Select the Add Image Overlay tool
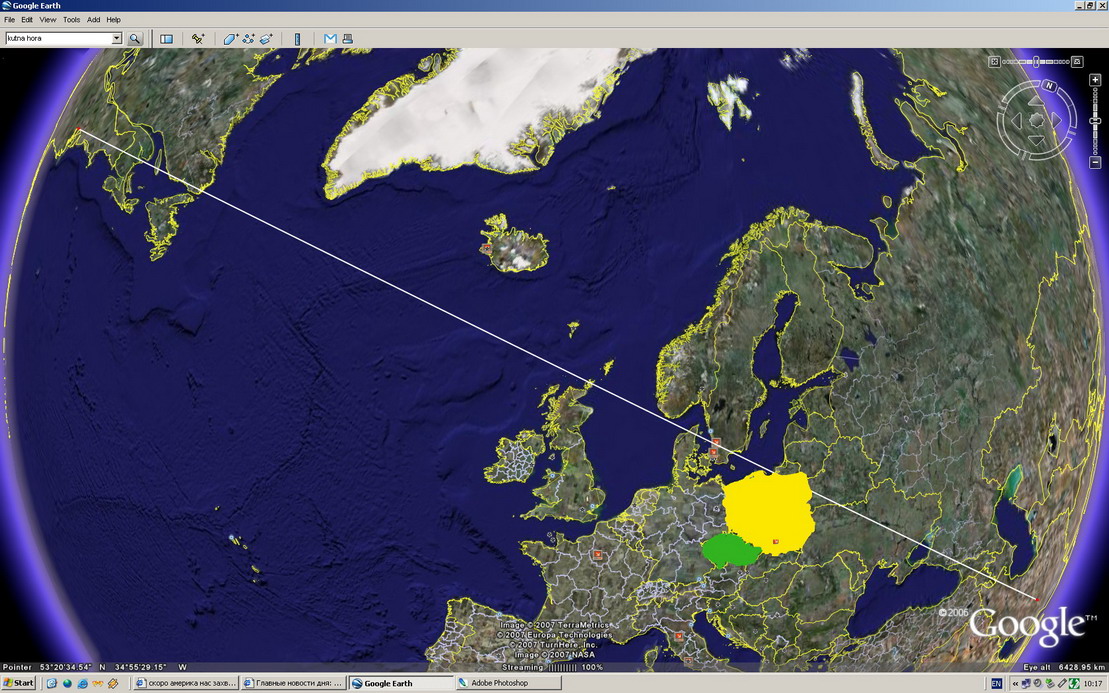This screenshot has width=1109, height=693. click(266, 39)
